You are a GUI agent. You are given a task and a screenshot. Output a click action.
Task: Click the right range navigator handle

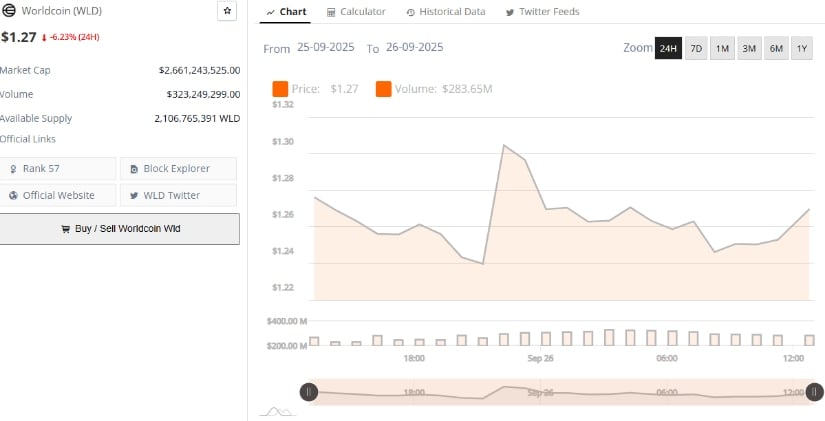814,392
